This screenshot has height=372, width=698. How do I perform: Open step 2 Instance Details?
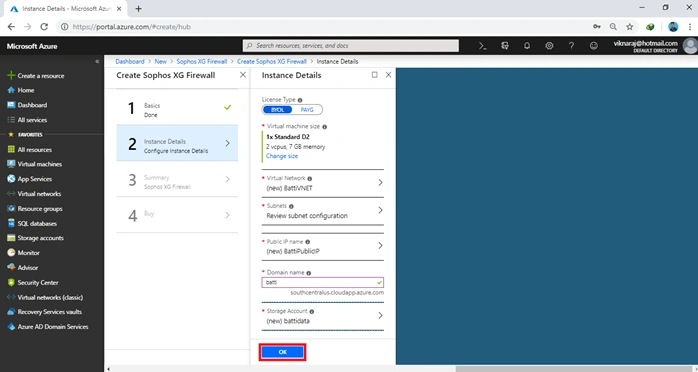pos(177,143)
